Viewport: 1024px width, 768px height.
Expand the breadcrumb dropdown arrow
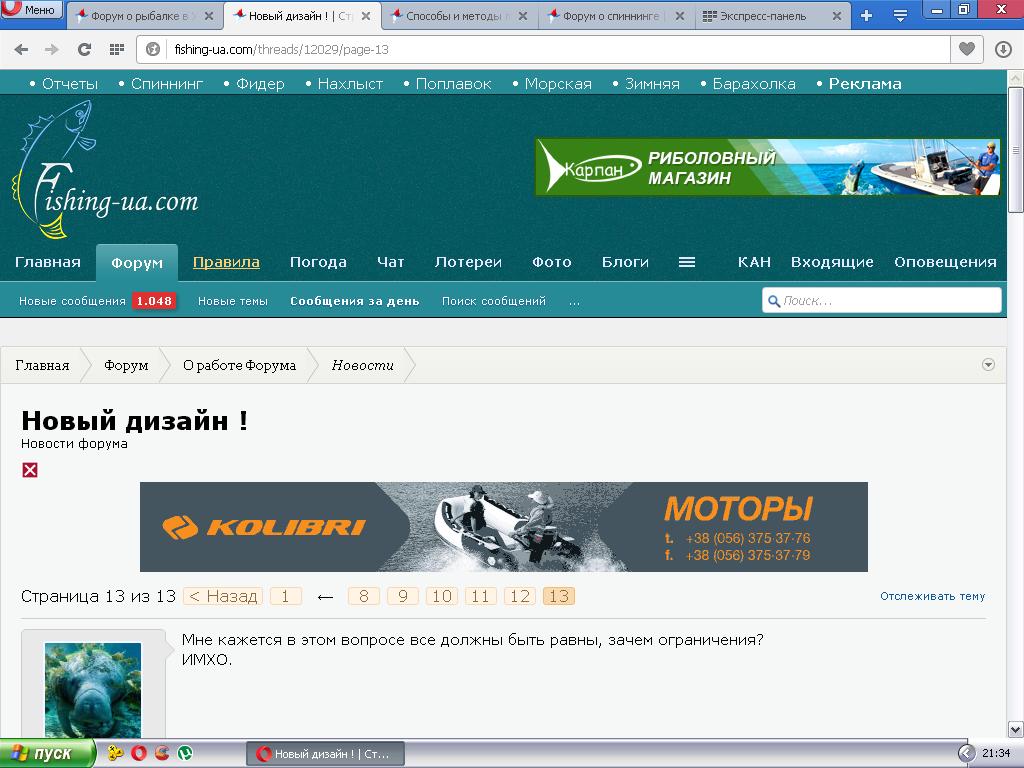click(988, 365)
